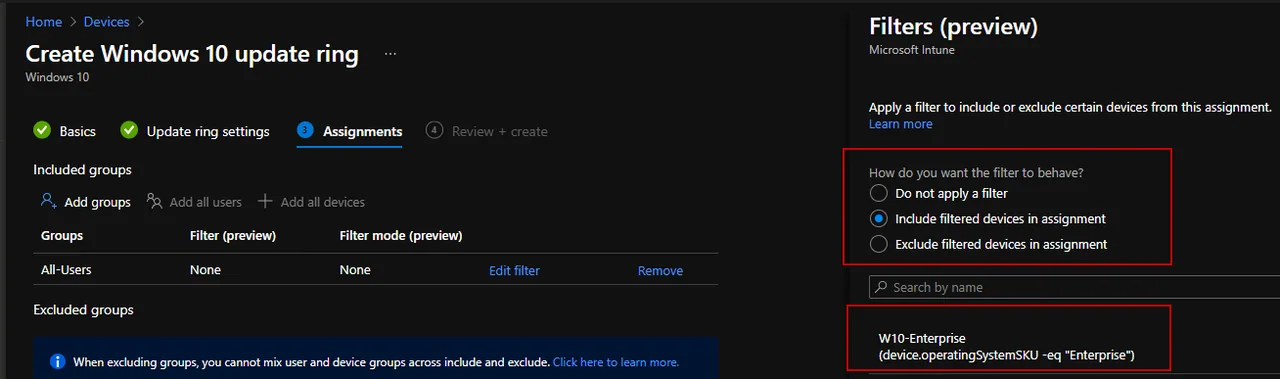Open the ellipsis menu beside page title
The height and width of the screenshot is (379, 1280).
(x=390, y=54)
